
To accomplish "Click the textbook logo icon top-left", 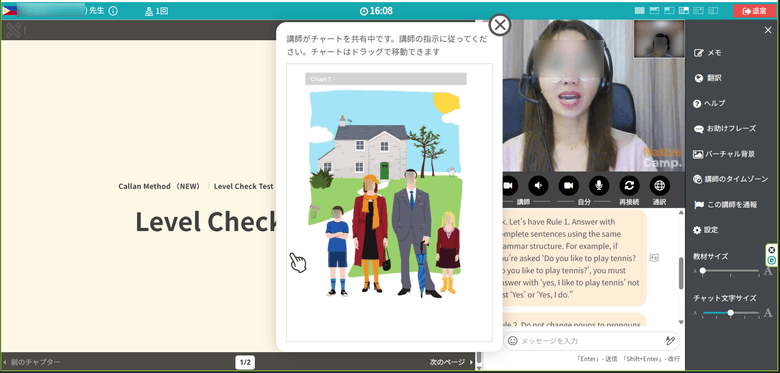I will [x=13, y=30].
